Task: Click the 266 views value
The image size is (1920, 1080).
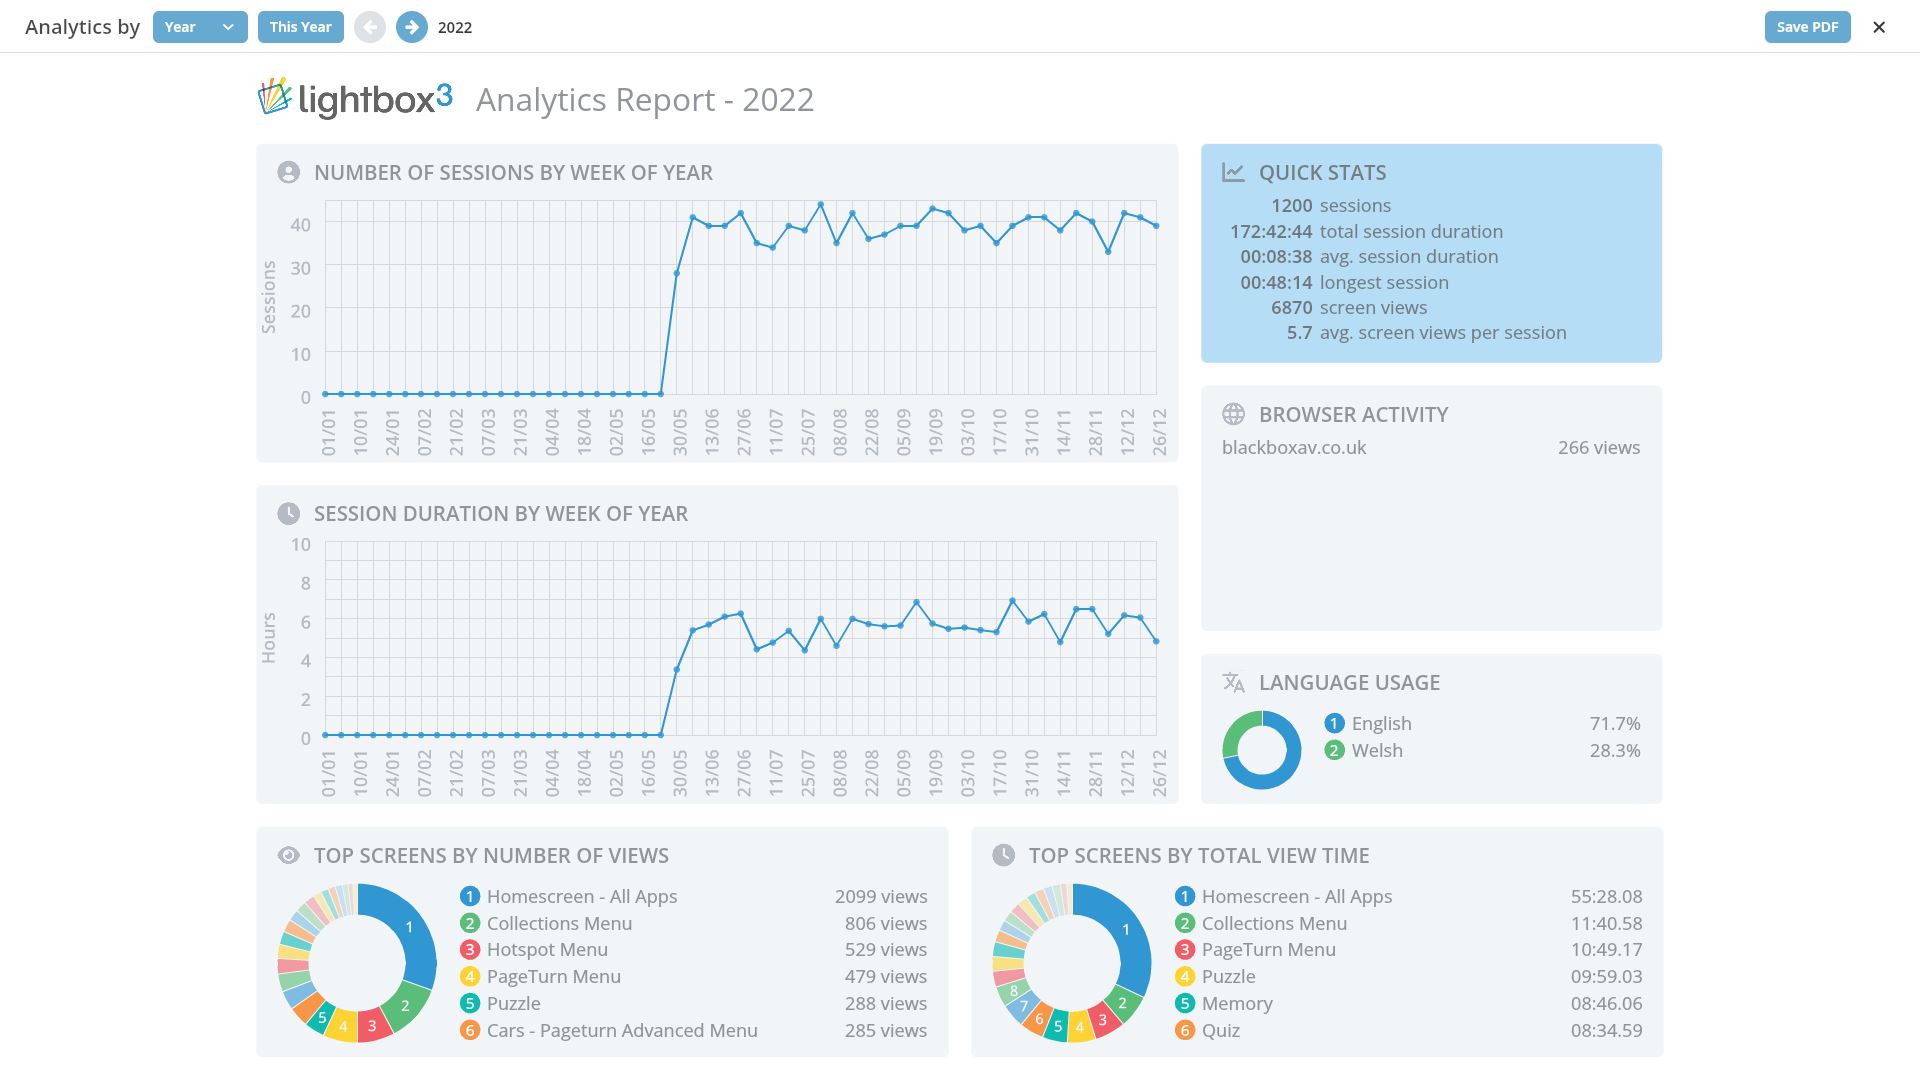Action: coord(1599,448)
